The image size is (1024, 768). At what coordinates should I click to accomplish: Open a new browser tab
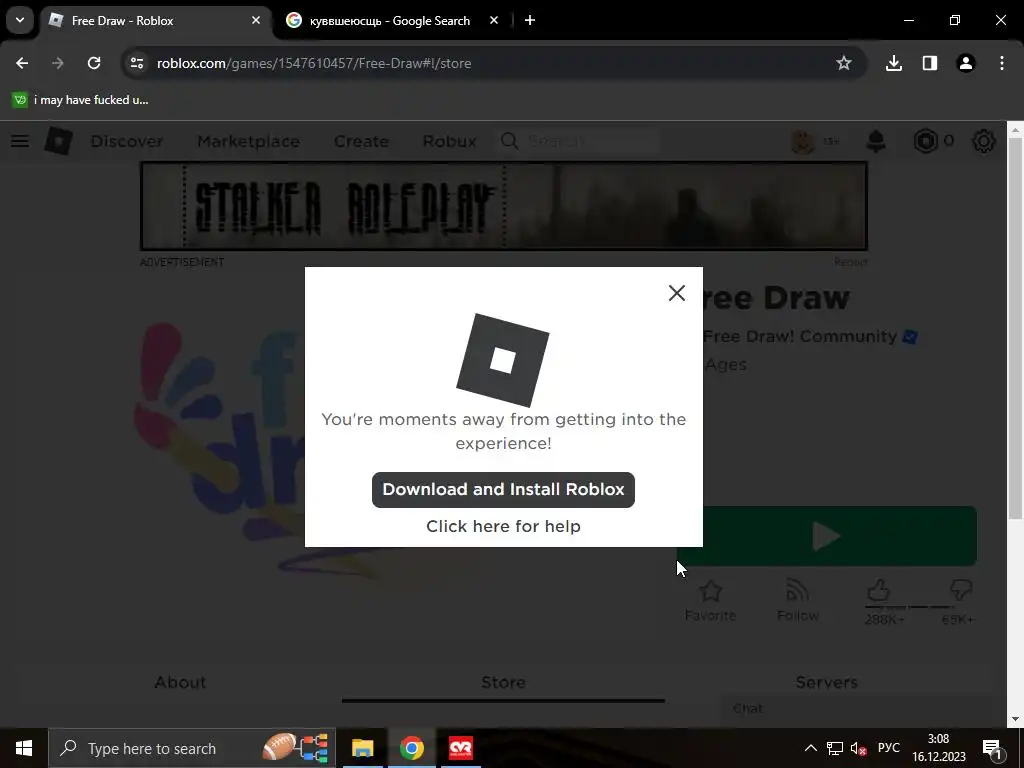[x=530, y=20]
